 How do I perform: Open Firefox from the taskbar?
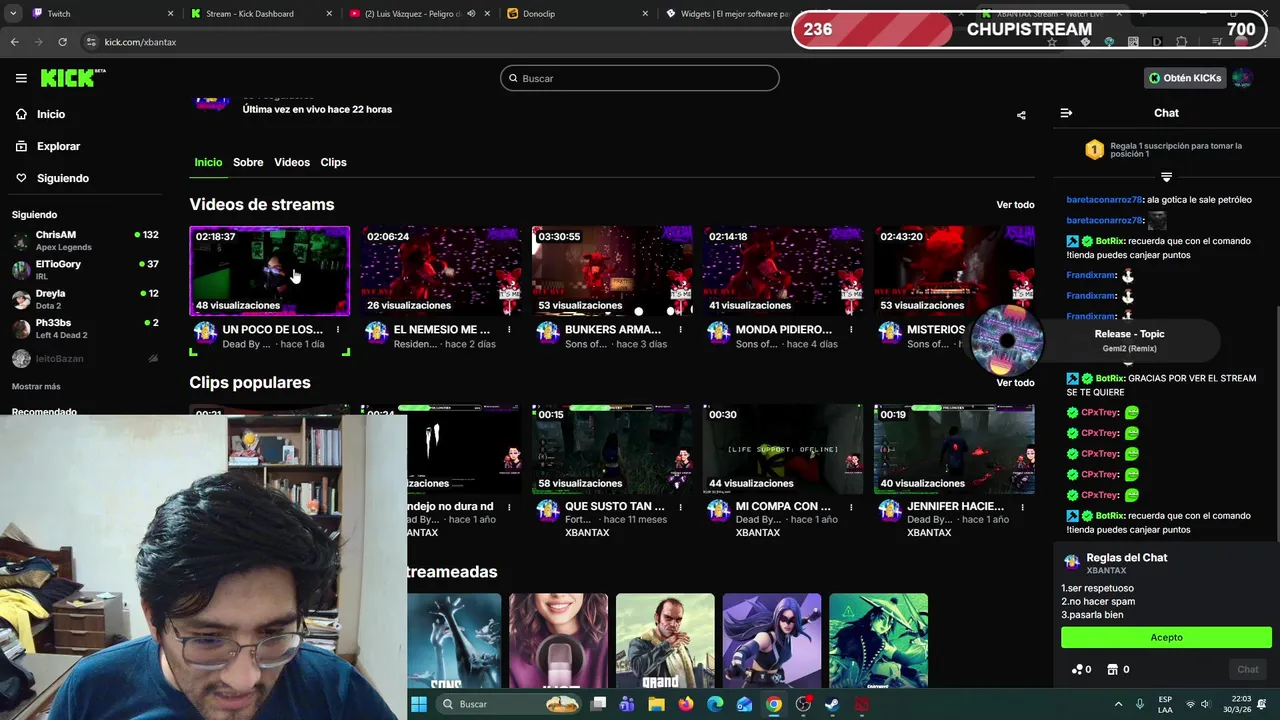point(686,704)
